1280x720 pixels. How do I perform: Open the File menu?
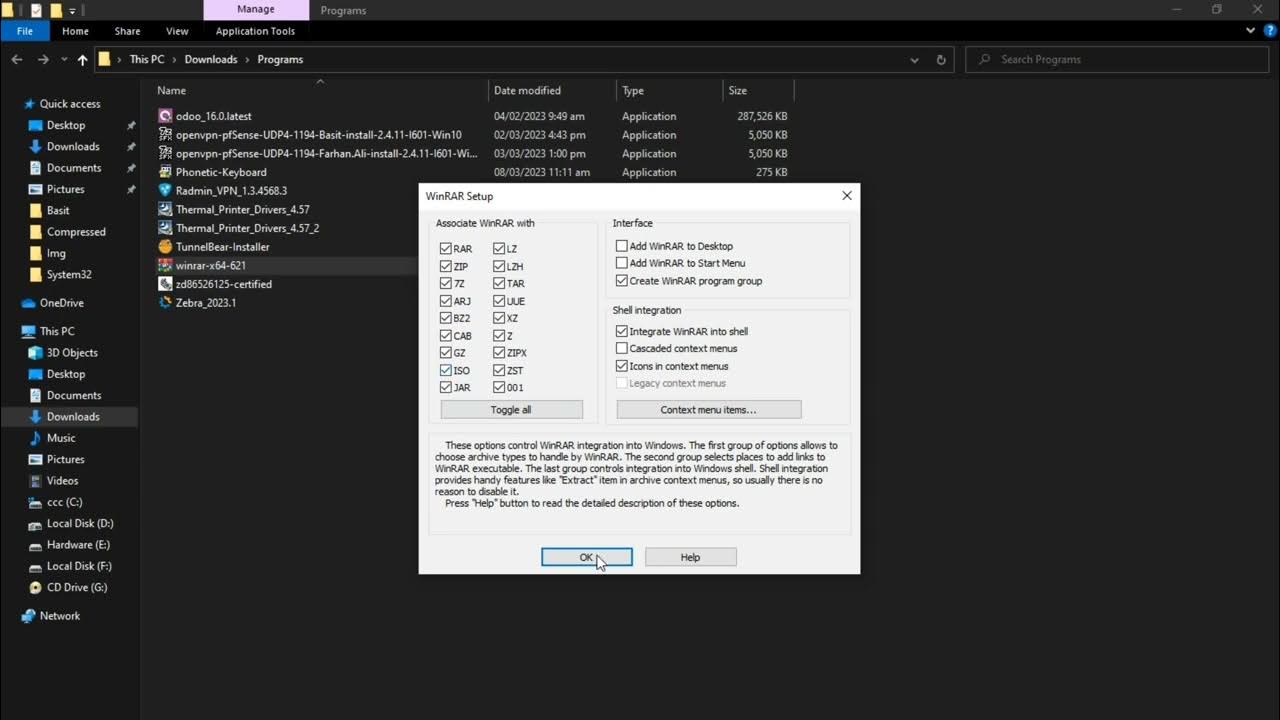(24, 31)
